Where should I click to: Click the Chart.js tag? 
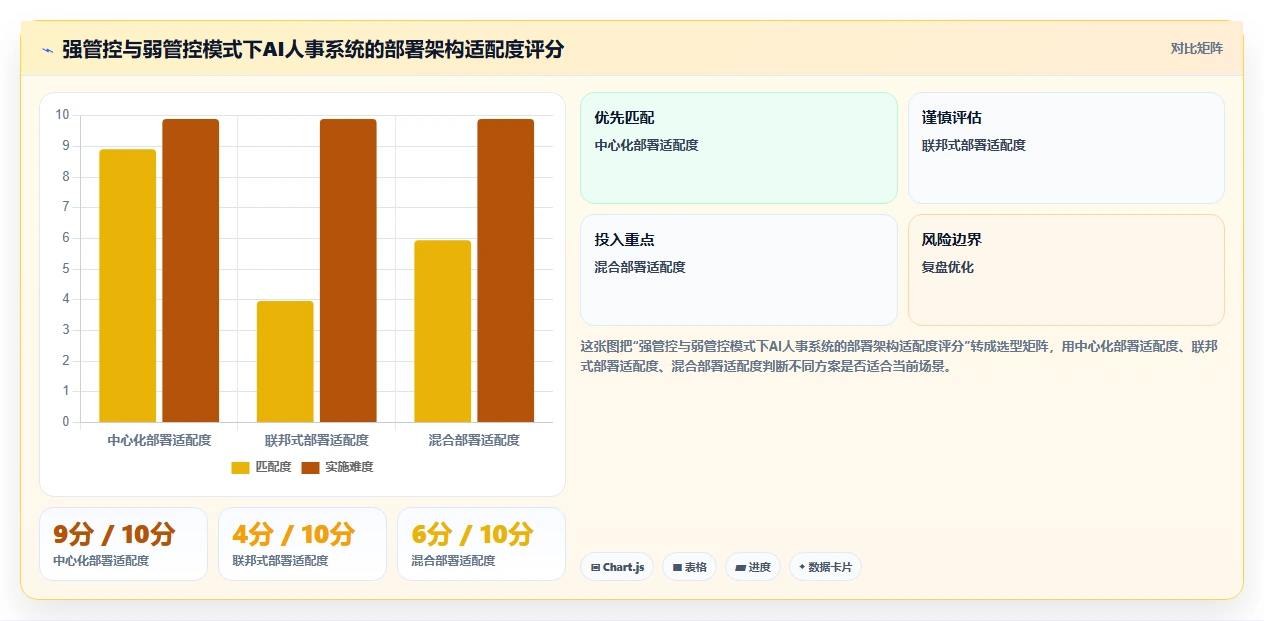(x=617, y=567)
